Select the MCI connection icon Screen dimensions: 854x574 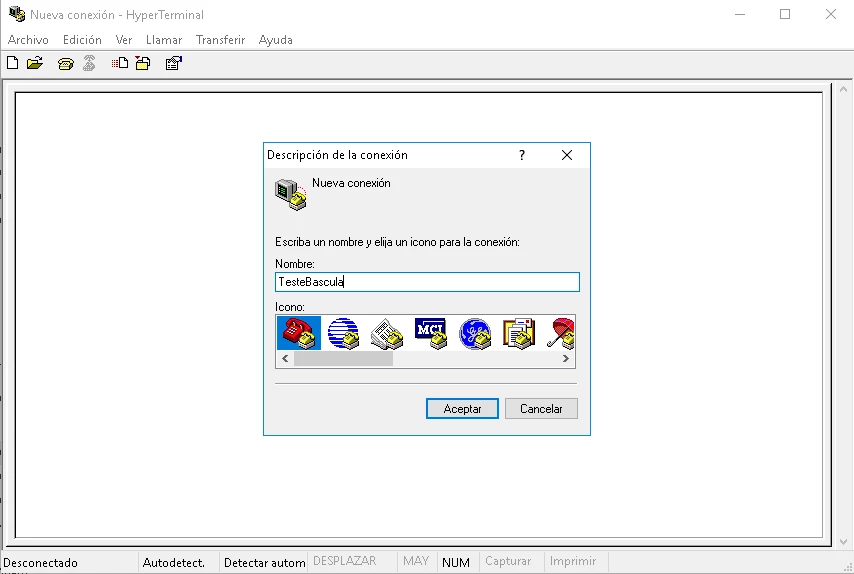(x=431, y=333)
